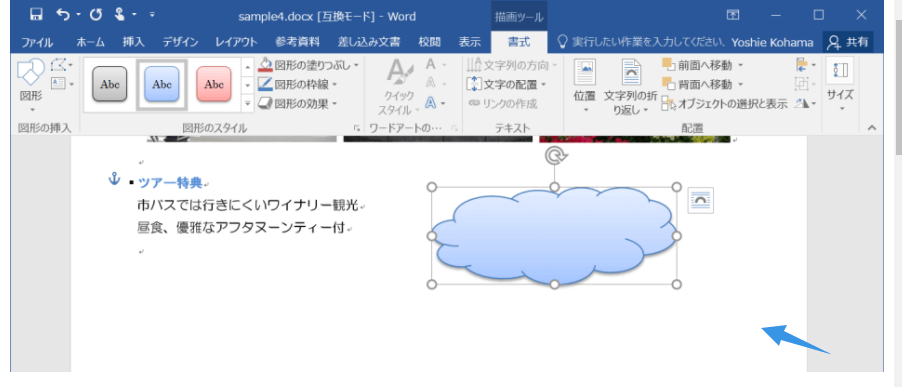Open 図形のスタイル dialog launcher
This screenshot has height=387, width=902.
(357, 128)
